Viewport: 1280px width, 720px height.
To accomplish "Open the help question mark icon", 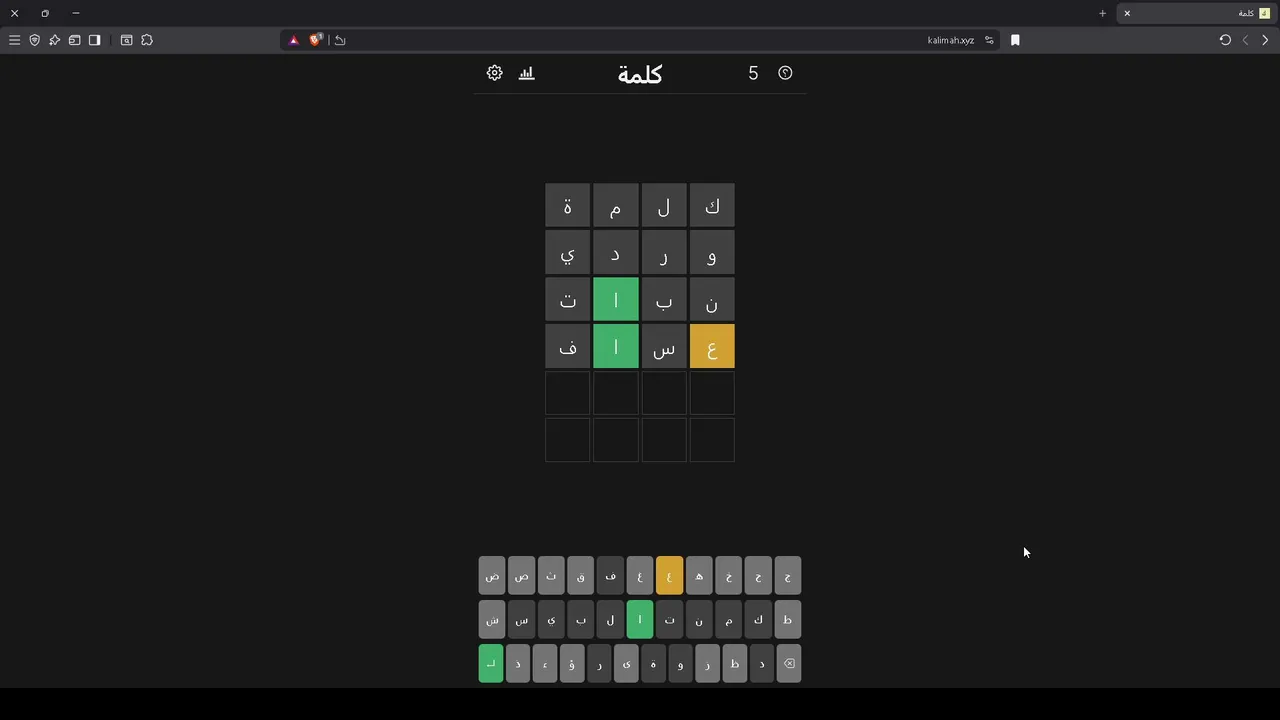I will 785,73.
